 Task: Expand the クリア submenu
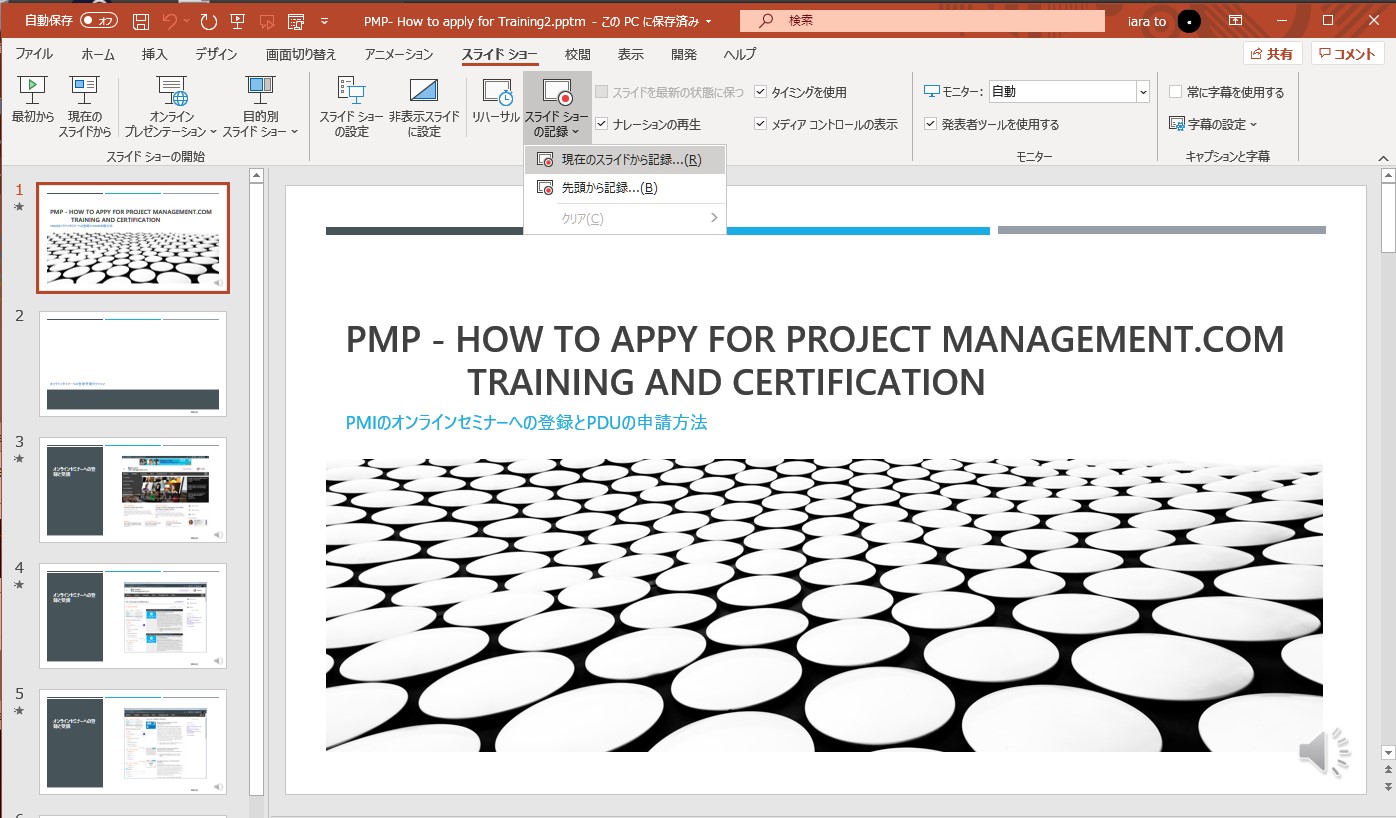[x=626, y=218]
